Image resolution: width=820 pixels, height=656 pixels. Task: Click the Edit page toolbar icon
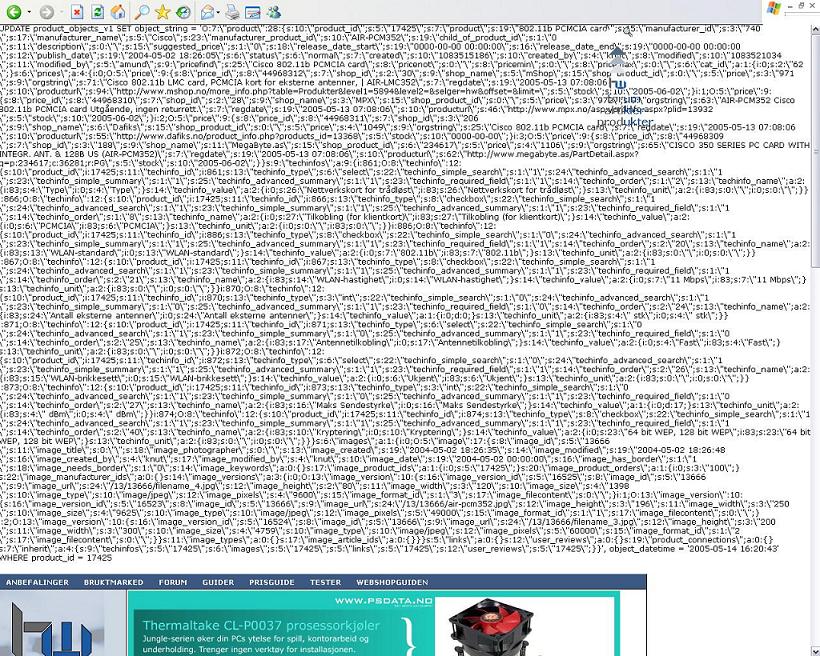[x=253, y=12]
